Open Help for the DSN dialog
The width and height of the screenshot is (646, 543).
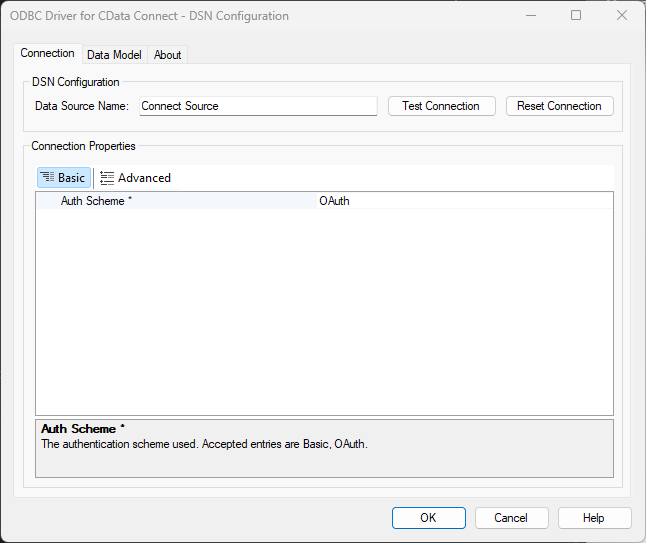pyautogui.click(x=594, y=518)
